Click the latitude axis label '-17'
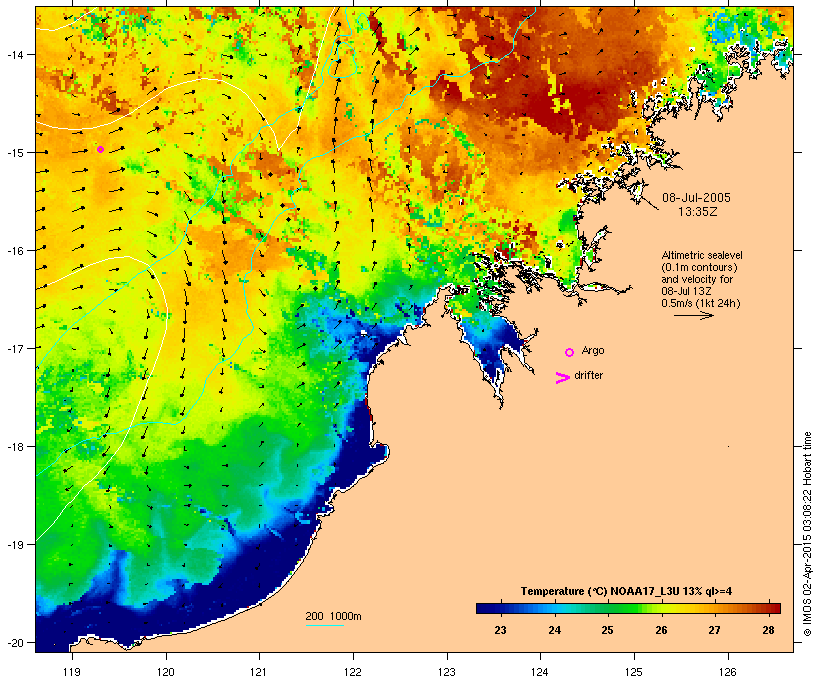The height and width of the screenshot is (680, 820). click(x=14, y=348)
